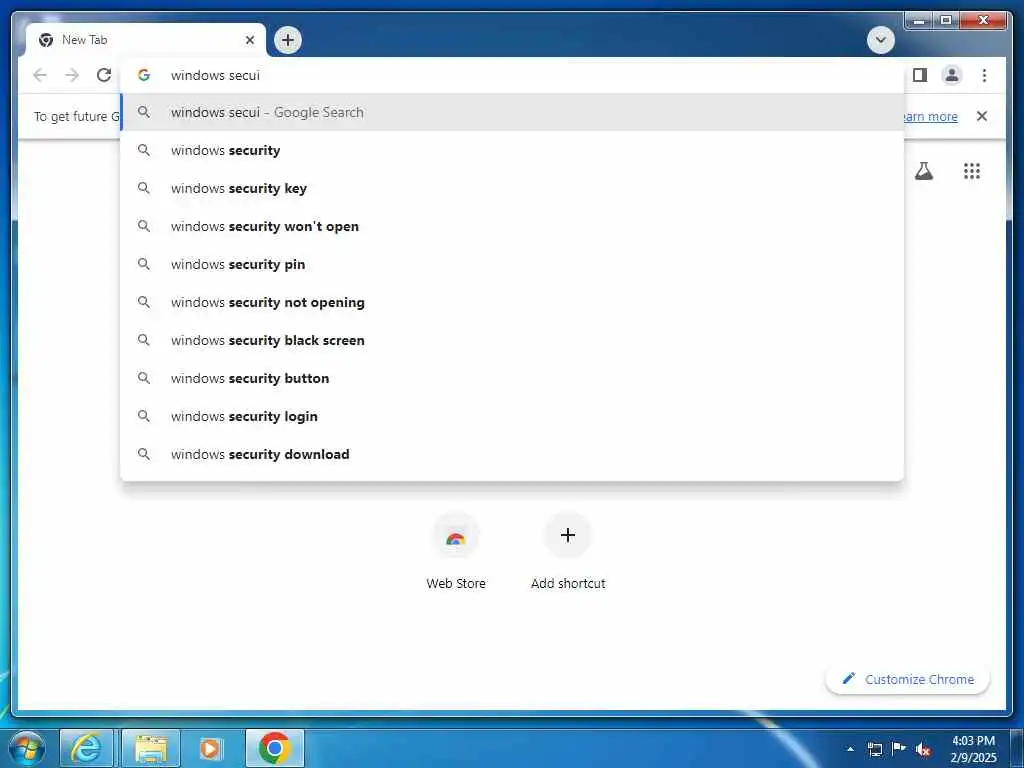Click in the address bar text
The image size is (1024, 768).
click(x=215, y=75)
